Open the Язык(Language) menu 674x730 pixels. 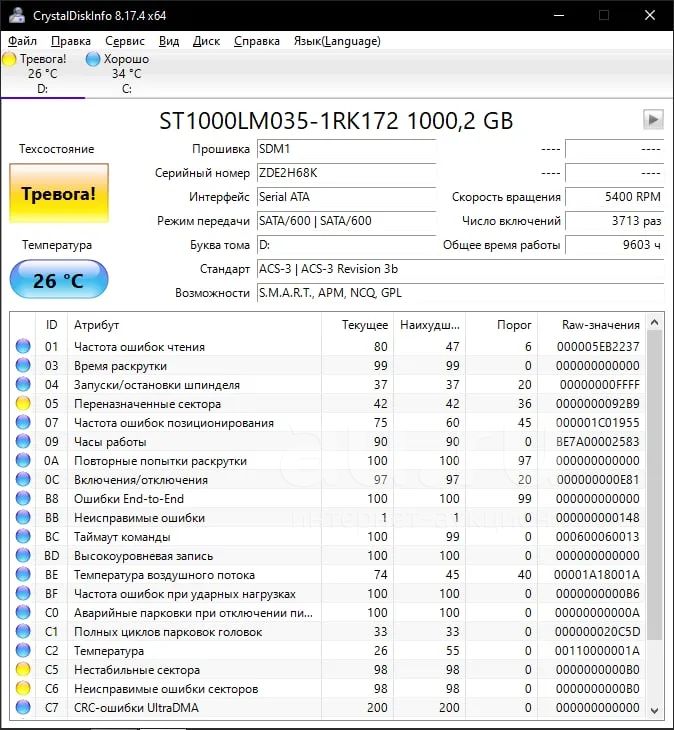[337, 41]
